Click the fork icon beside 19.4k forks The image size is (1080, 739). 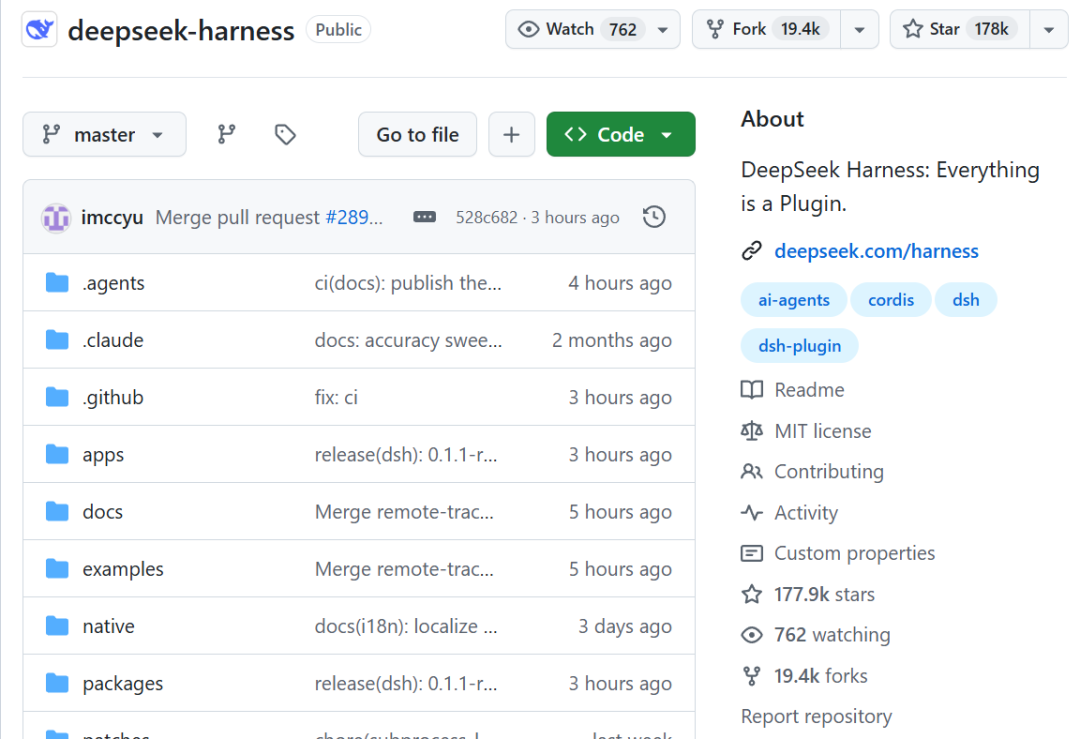(x=751, y=676)
